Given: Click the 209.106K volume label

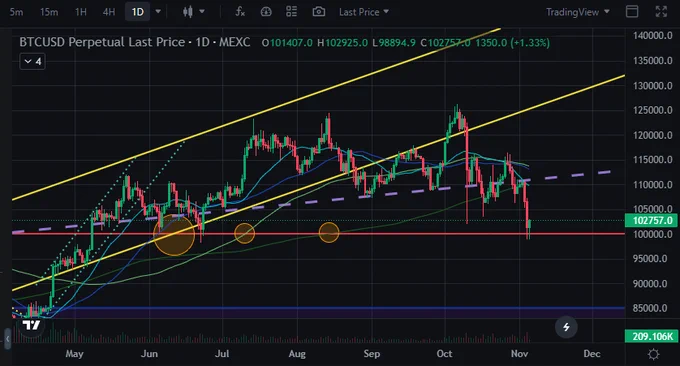Looking at the screenshot, I should [x=652, y=336].
